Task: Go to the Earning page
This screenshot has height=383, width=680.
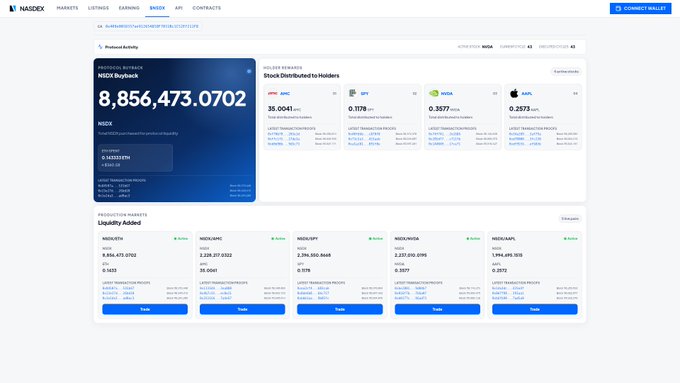Action: tap(129, 8)
